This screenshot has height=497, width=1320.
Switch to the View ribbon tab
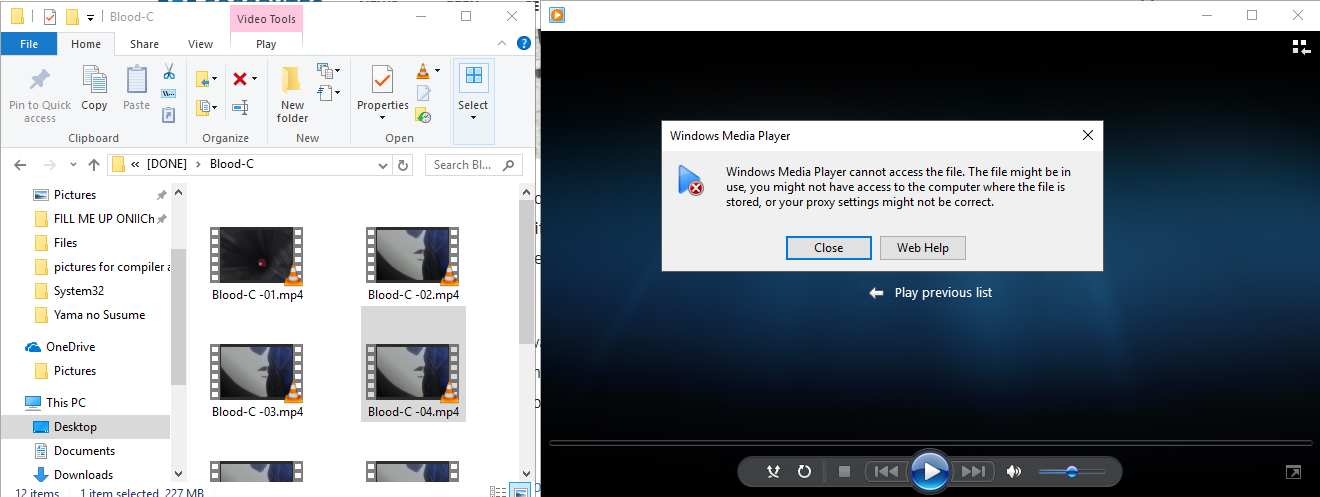(x=201, y=44)
